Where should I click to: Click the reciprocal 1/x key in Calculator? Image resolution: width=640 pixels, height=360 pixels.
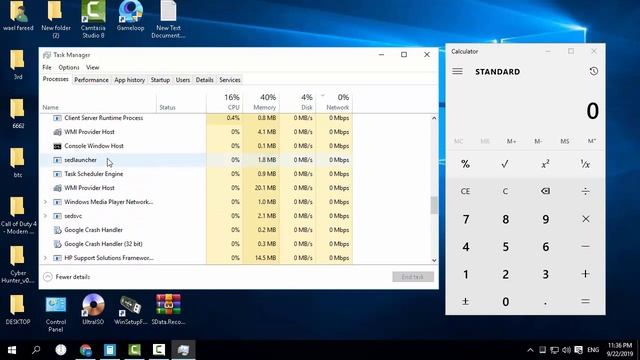[x=585, y=164]
